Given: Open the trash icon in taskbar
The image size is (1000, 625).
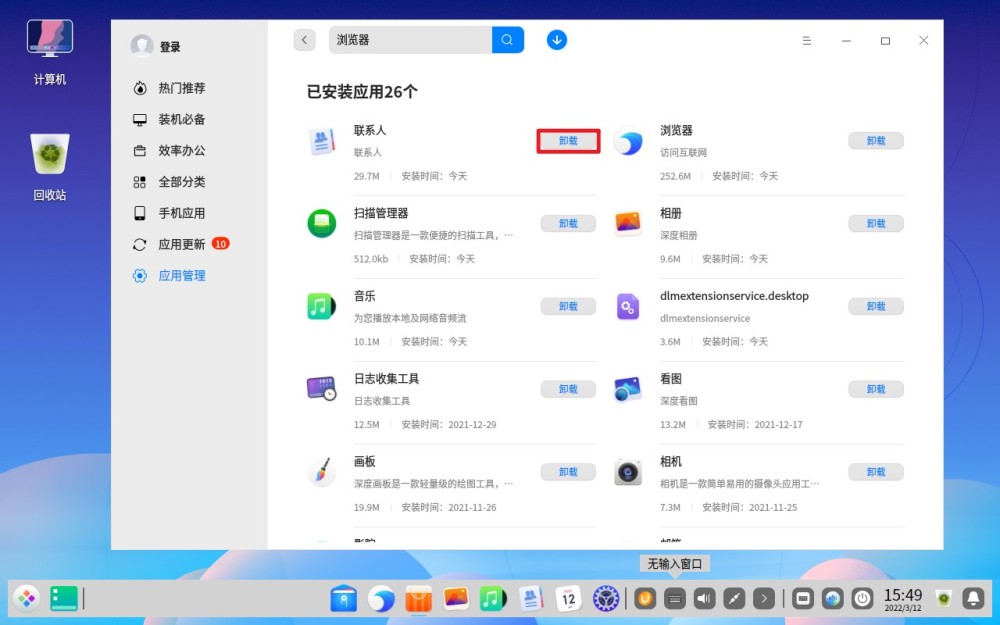Looking at the screenshot, I should click(x=943, y=598).
